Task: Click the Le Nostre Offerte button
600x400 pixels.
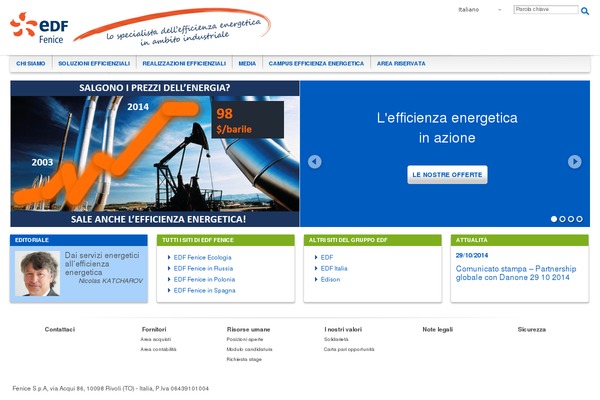Action: tap(447, 175)
